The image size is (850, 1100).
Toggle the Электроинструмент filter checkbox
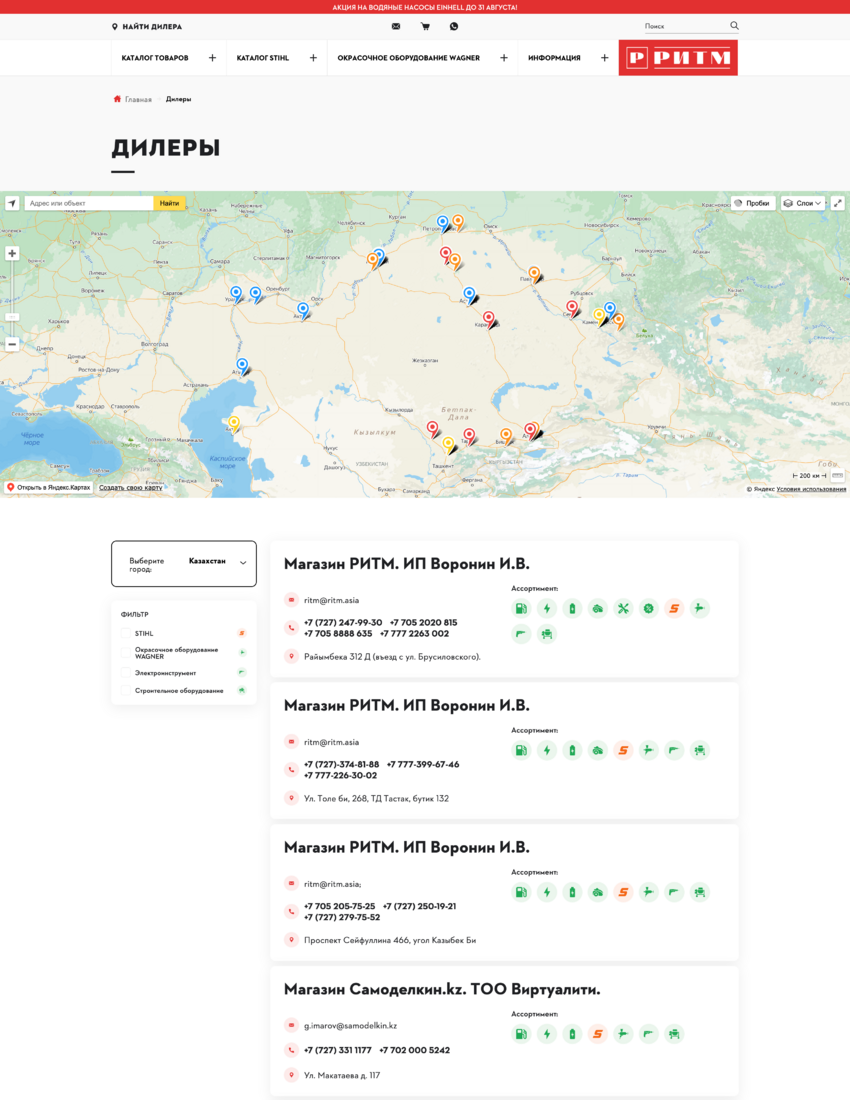126,672
